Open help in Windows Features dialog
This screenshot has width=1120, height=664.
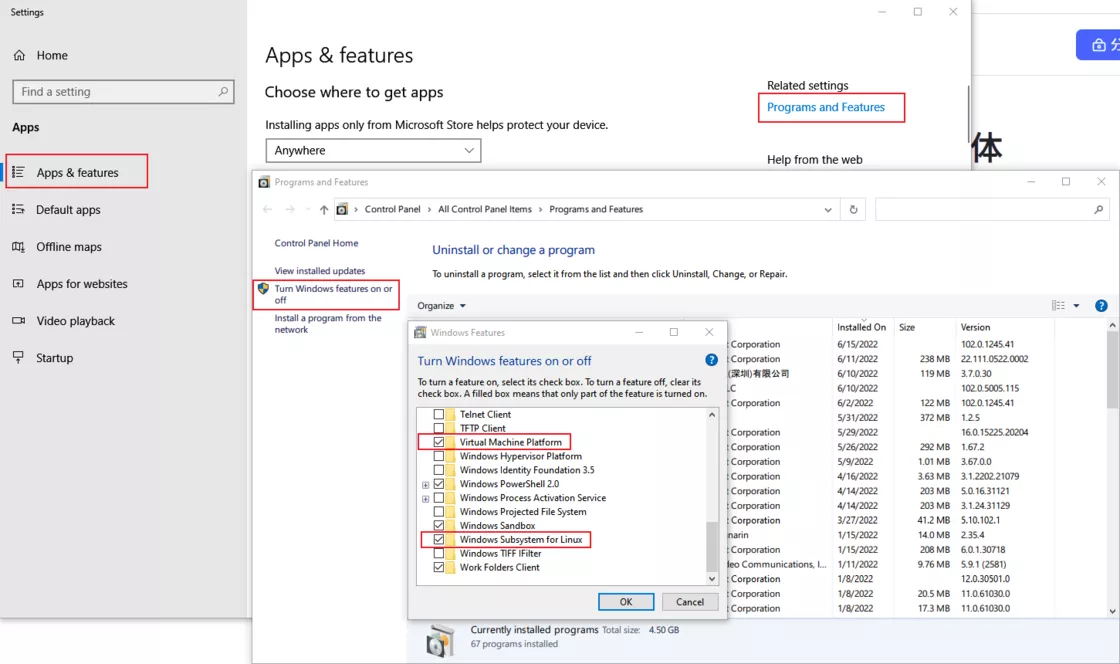(x=711, y=361)
